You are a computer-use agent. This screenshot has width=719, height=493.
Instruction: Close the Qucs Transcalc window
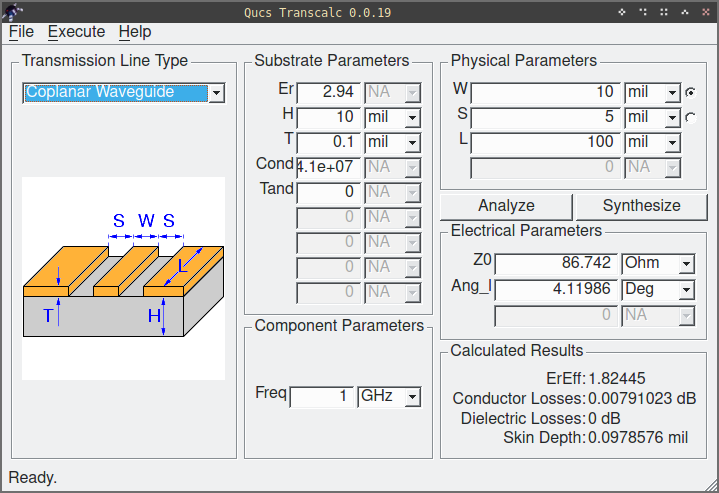pos(706,12)
